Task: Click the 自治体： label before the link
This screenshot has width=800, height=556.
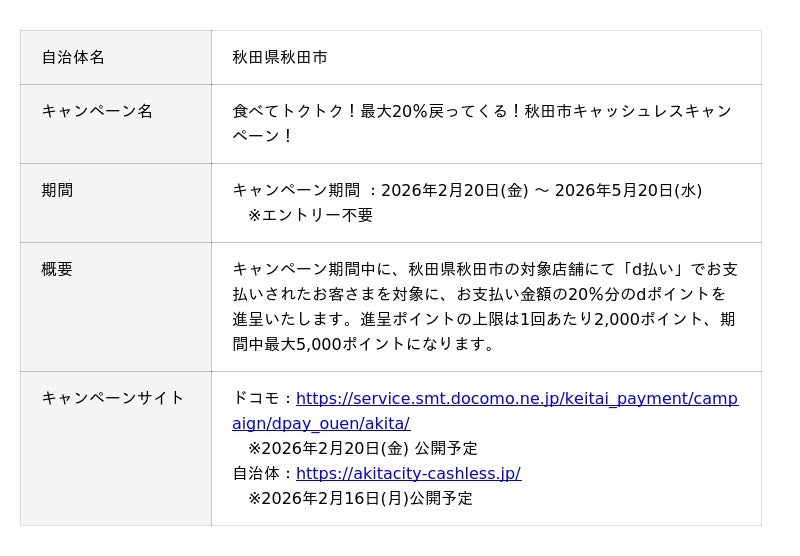Action: pos(263,474)
